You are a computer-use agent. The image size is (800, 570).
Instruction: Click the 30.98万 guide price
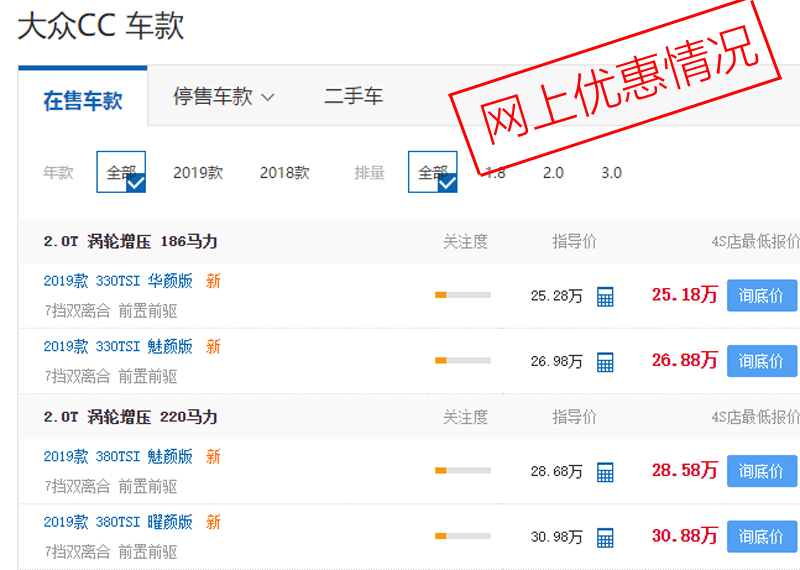click(556, 537)
